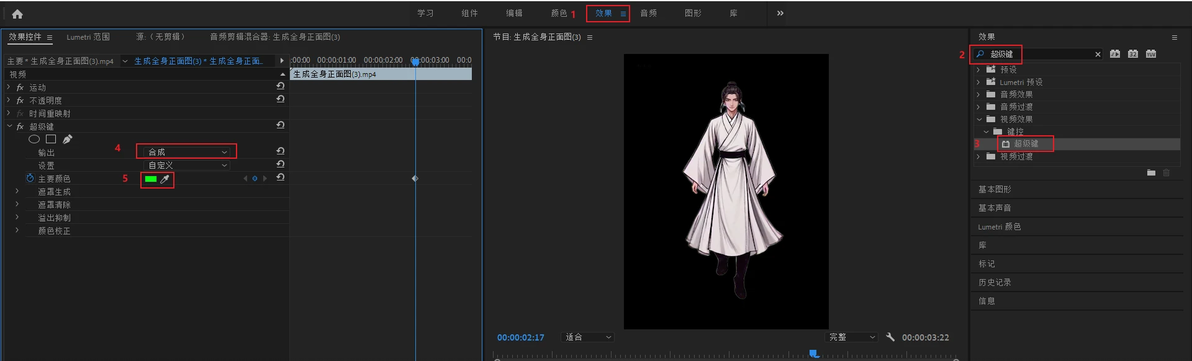Filter by YUV effects icon

pos(1151,54)
